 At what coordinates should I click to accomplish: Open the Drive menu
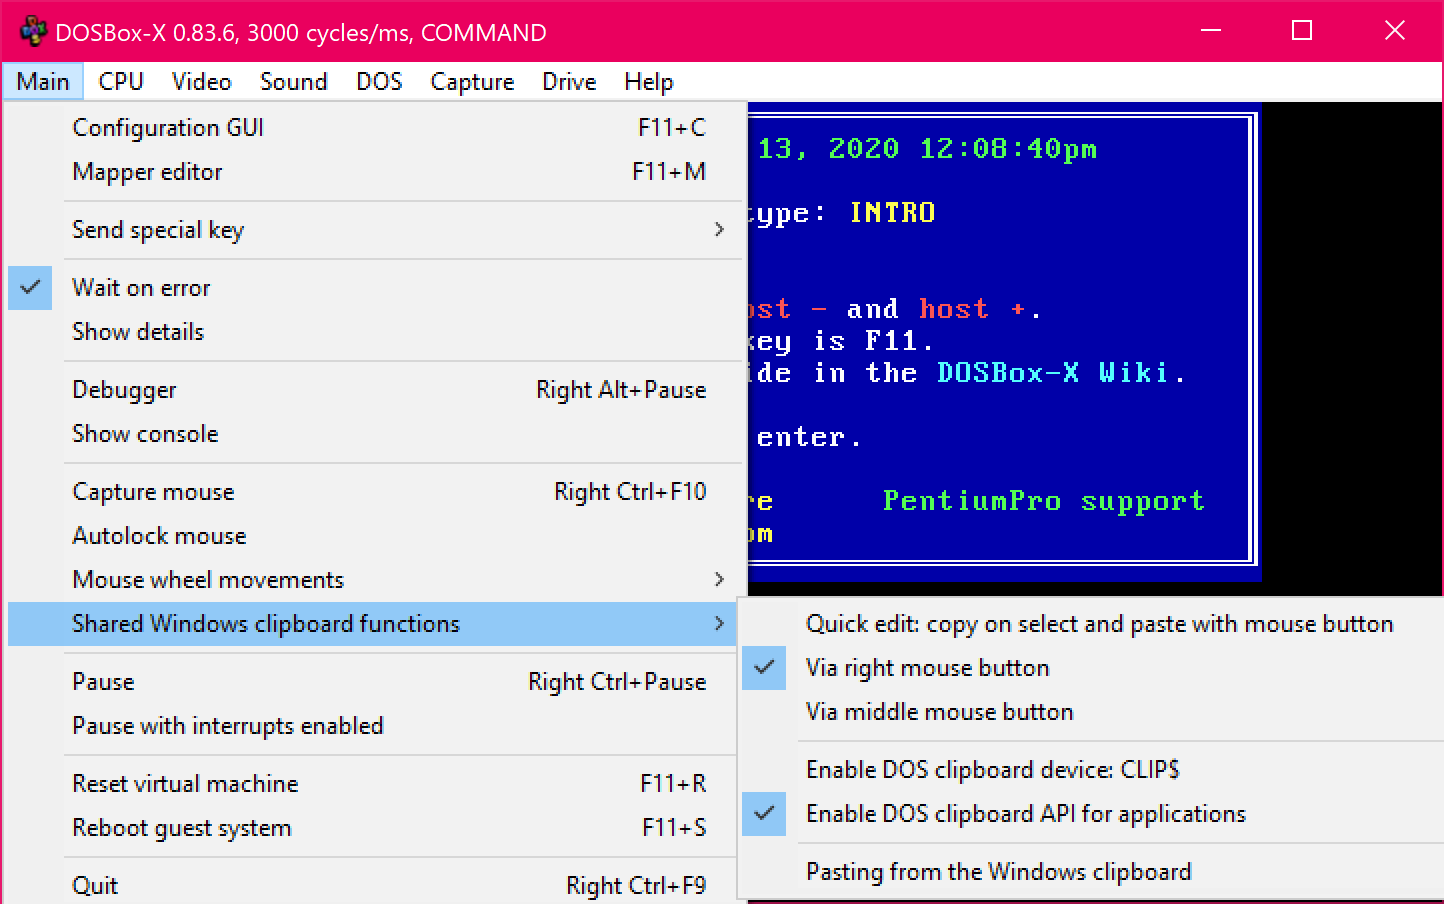click(569, 82)
